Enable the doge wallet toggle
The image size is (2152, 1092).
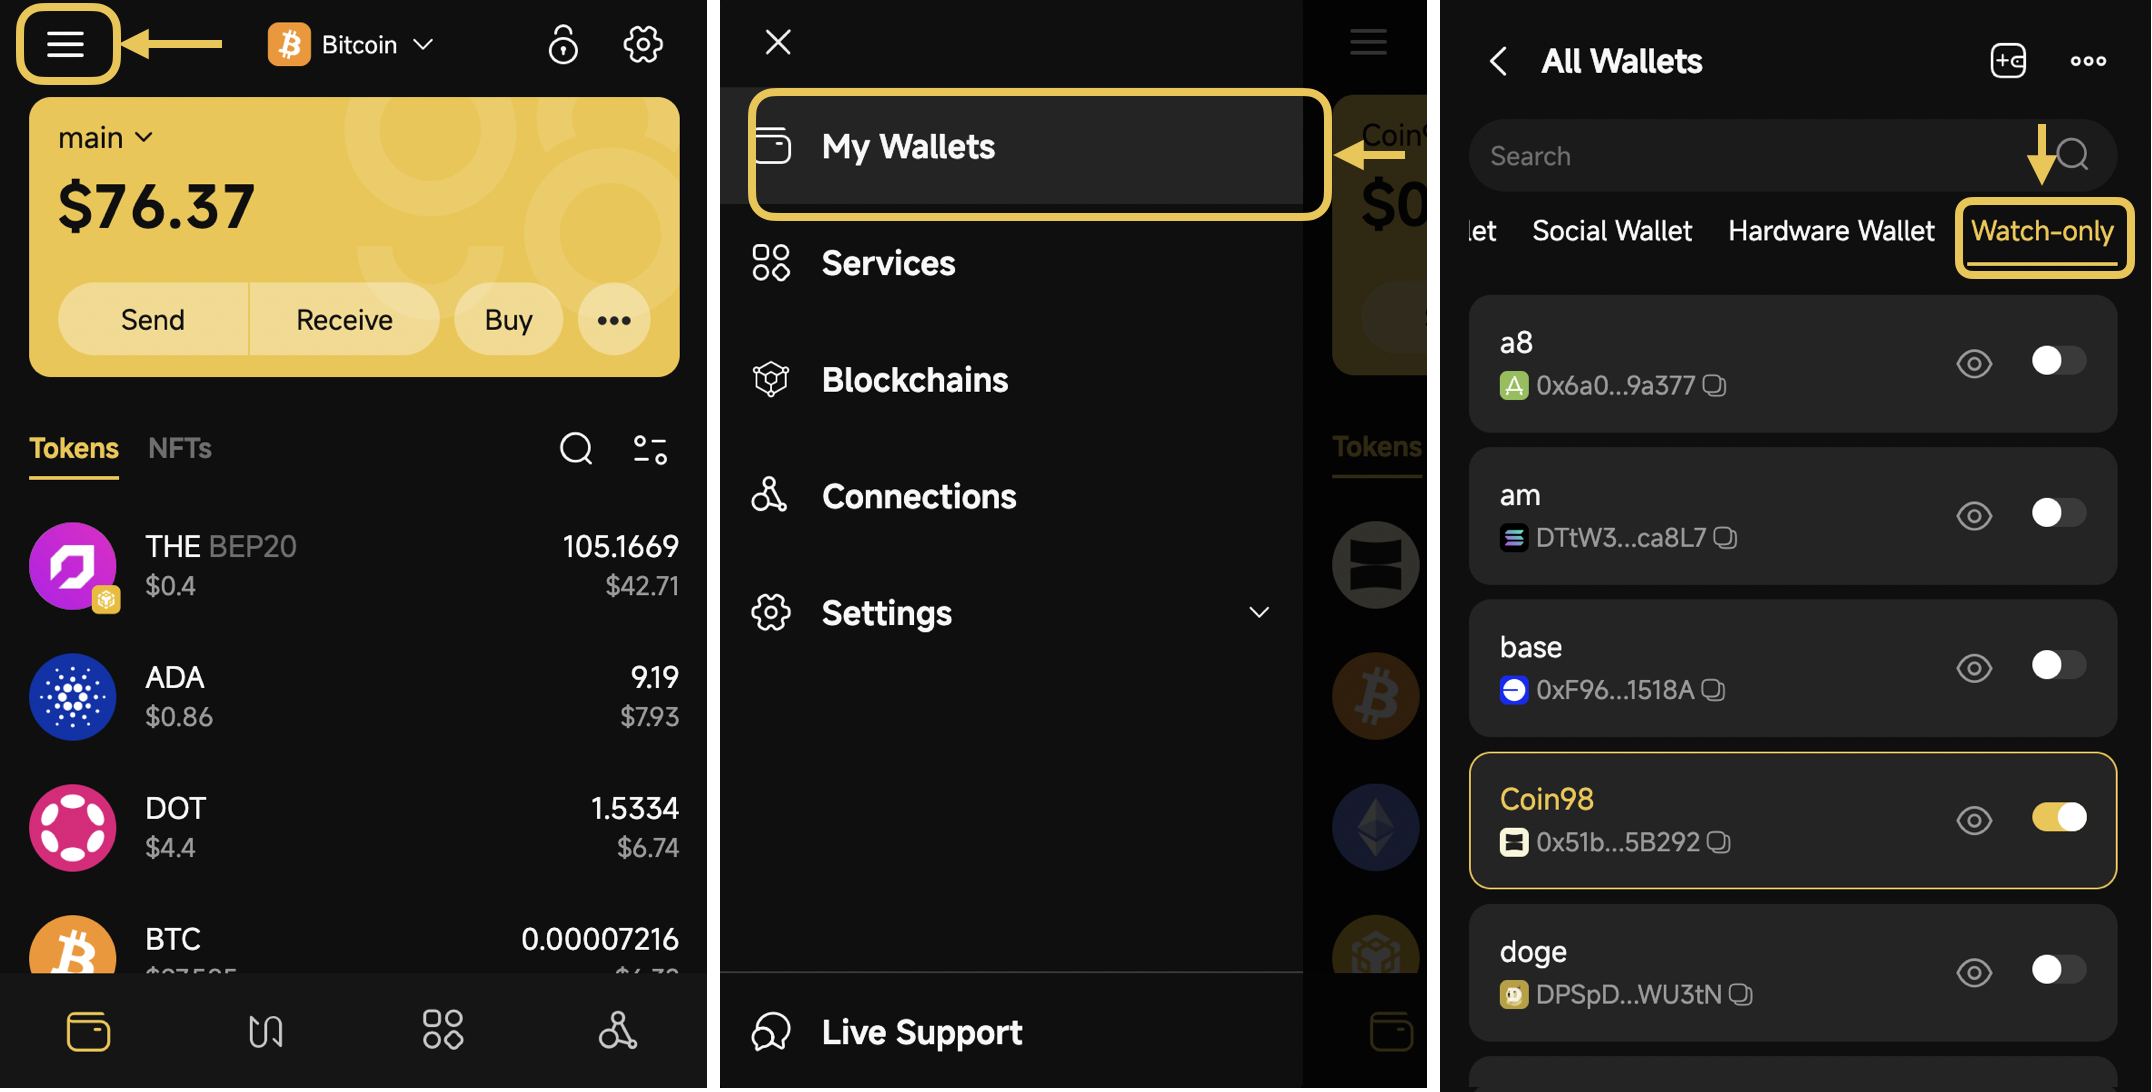click(x=2058, y=969)
